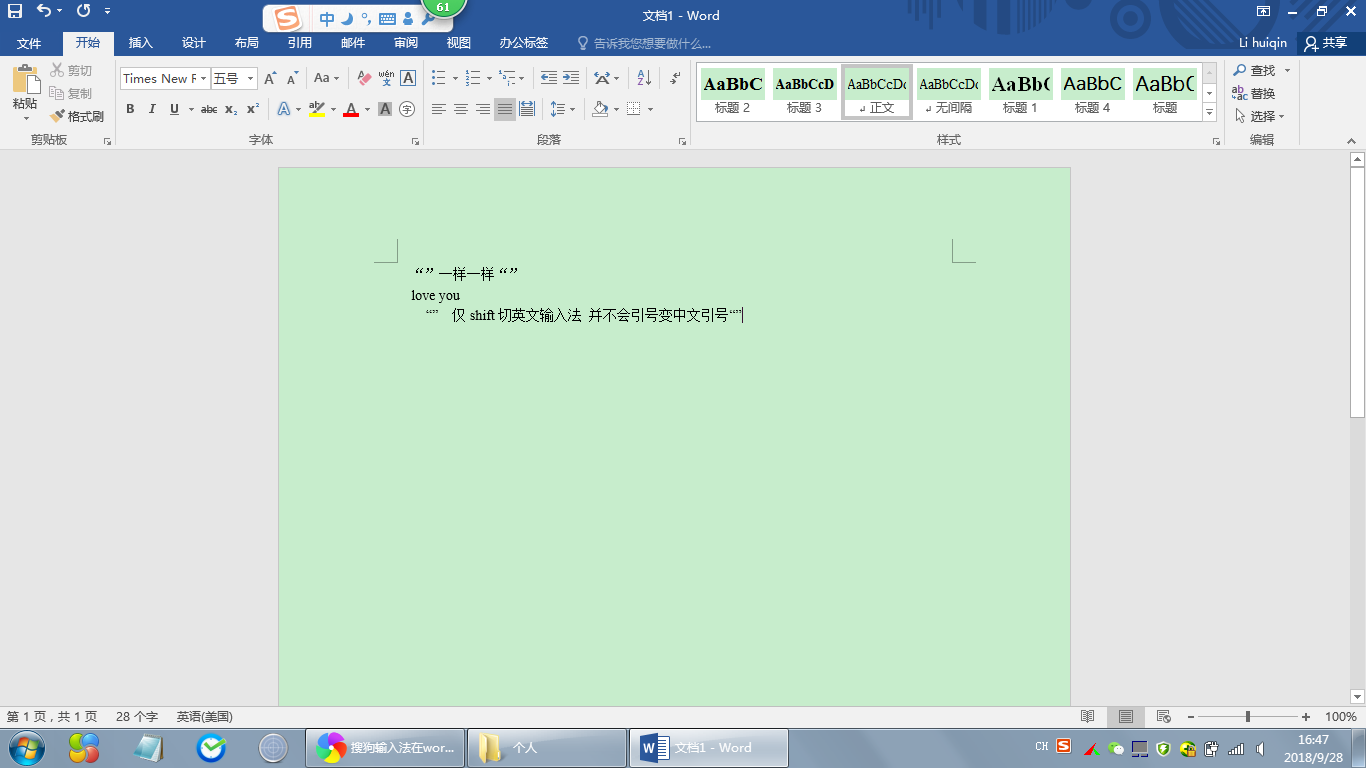
Task: Decrease paragraph indent
Action: (549, 78)
